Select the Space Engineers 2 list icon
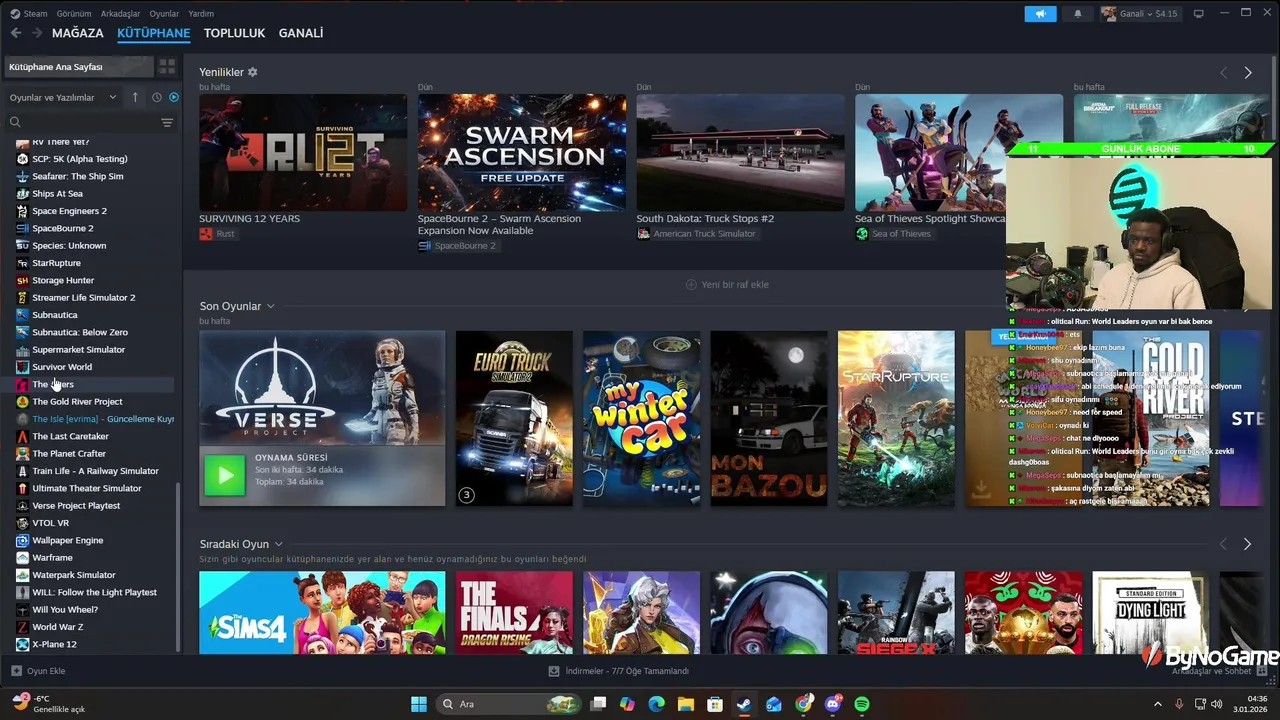1280x720 pixels. coord(22,211)
